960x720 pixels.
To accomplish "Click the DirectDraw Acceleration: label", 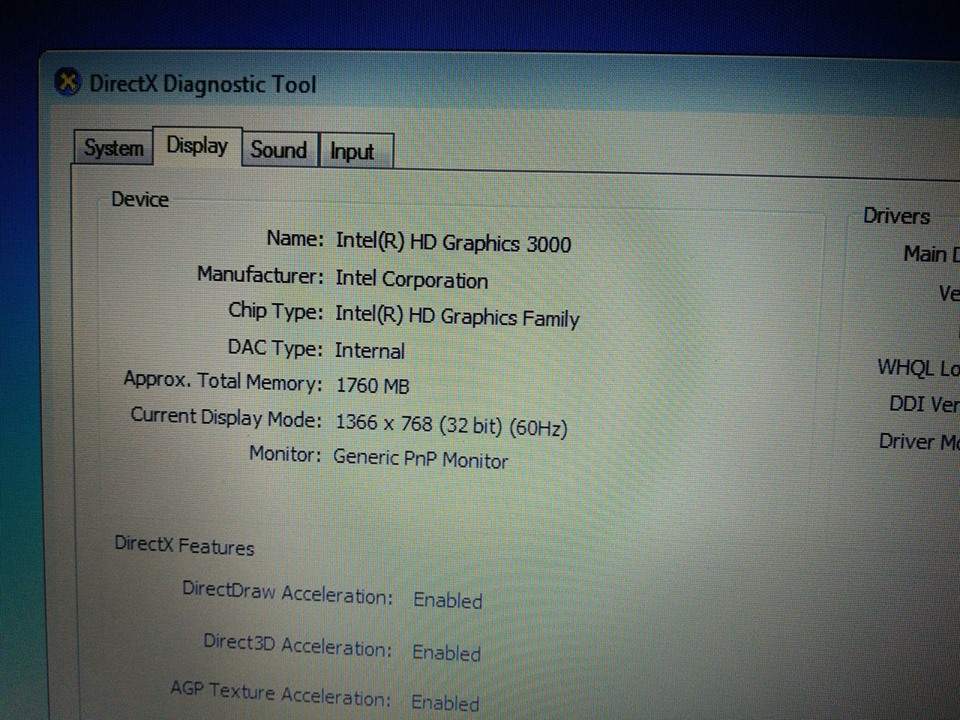I will click(287, 592).
